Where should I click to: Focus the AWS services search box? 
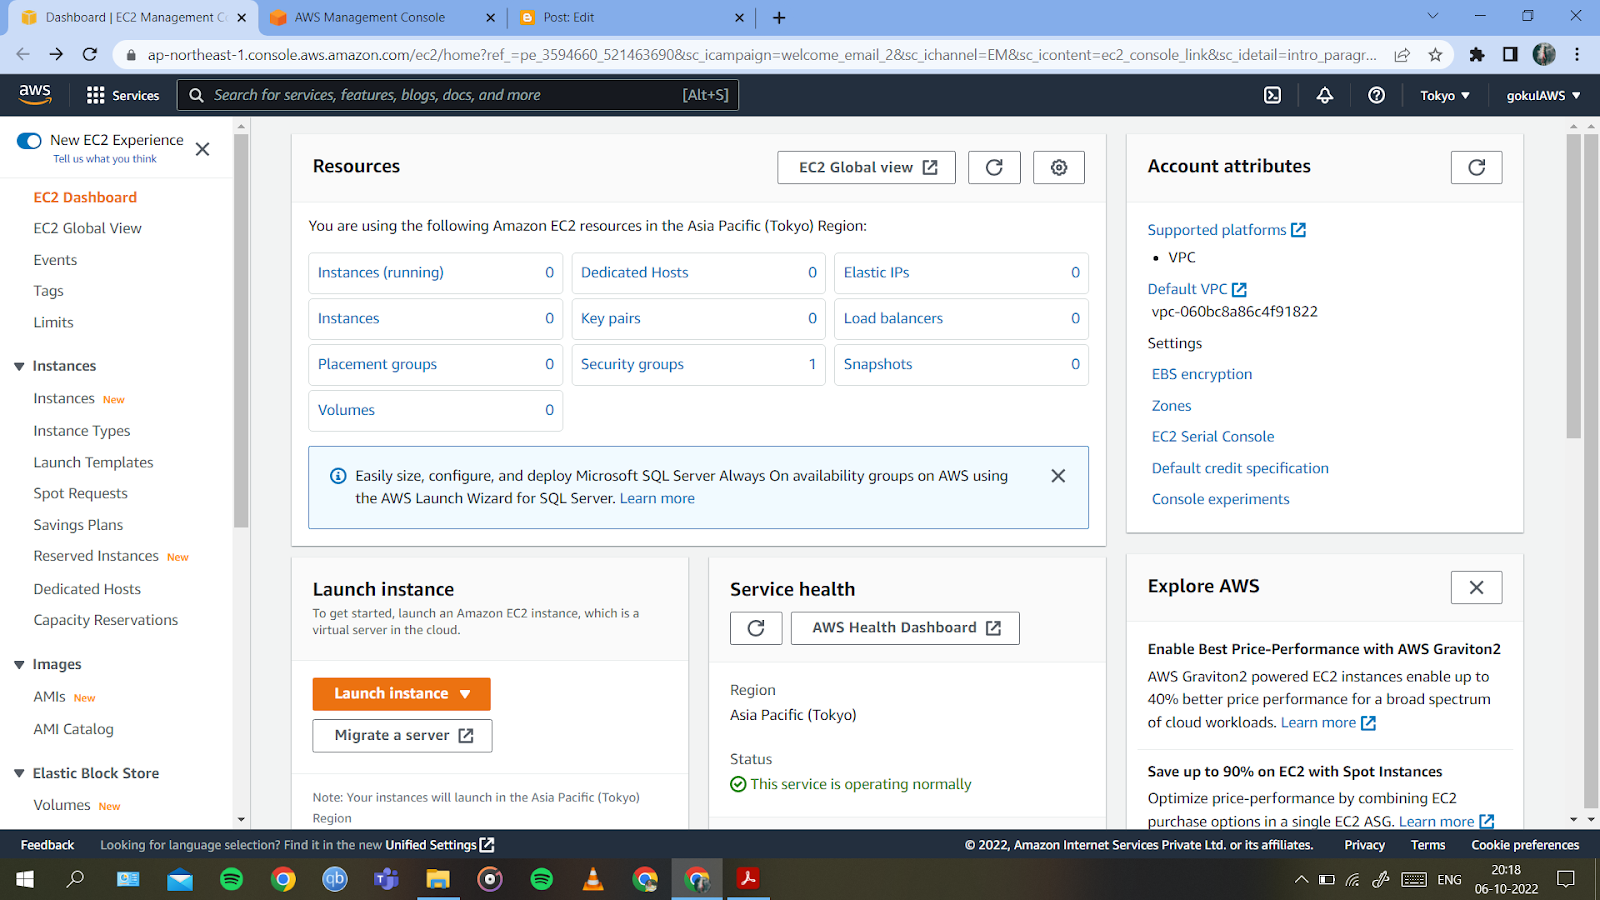(458, 95)
